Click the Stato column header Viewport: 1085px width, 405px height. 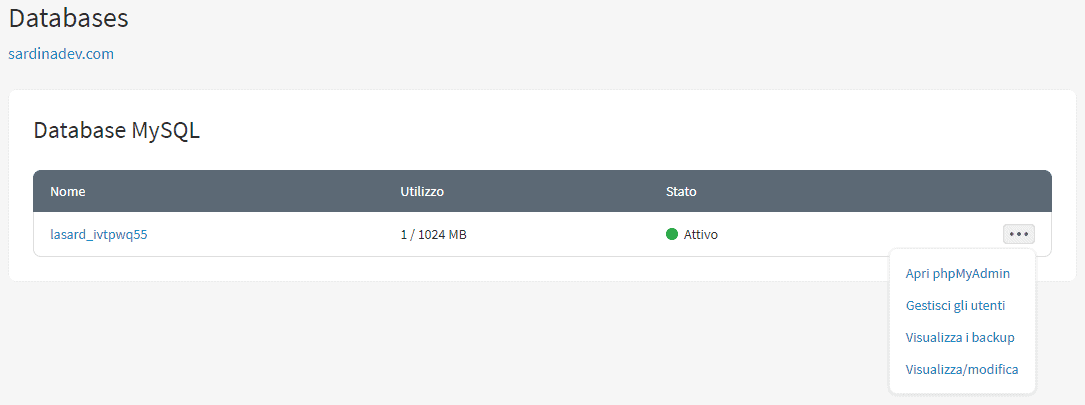click(x=681, y=191)
